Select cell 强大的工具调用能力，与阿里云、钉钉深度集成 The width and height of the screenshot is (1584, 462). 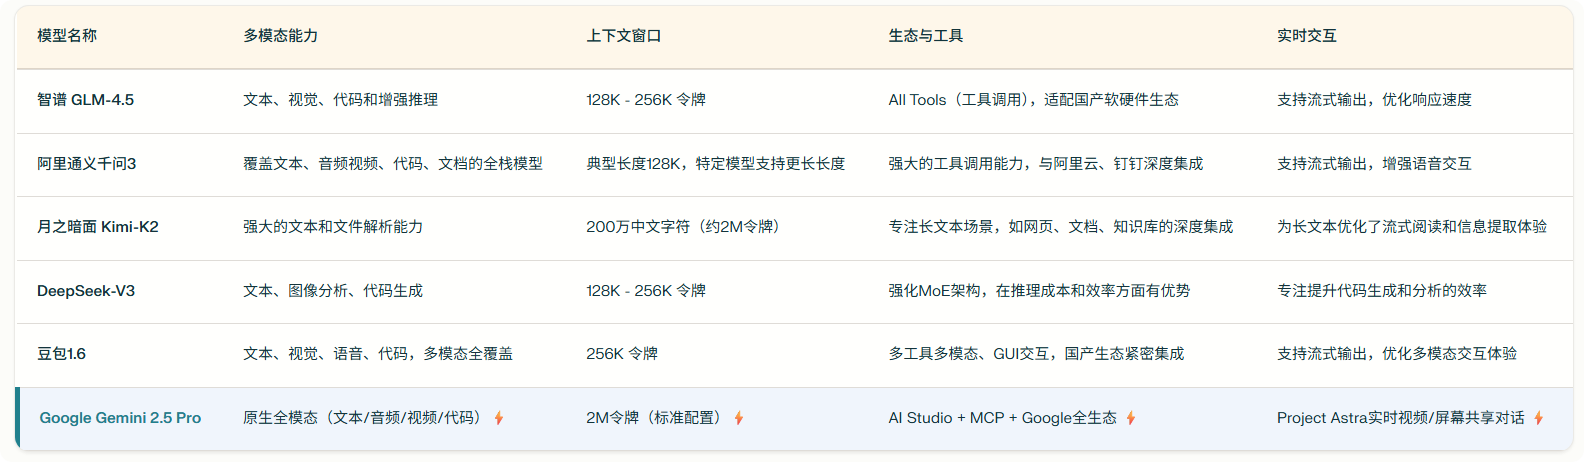click(x=1046, y=163)
